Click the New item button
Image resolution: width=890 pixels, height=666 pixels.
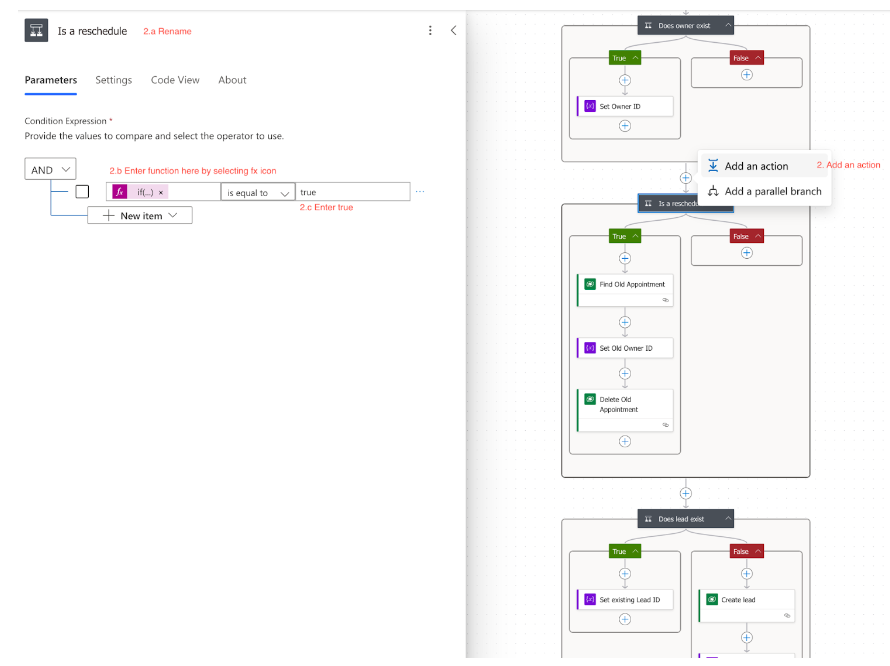pos(140,215)
